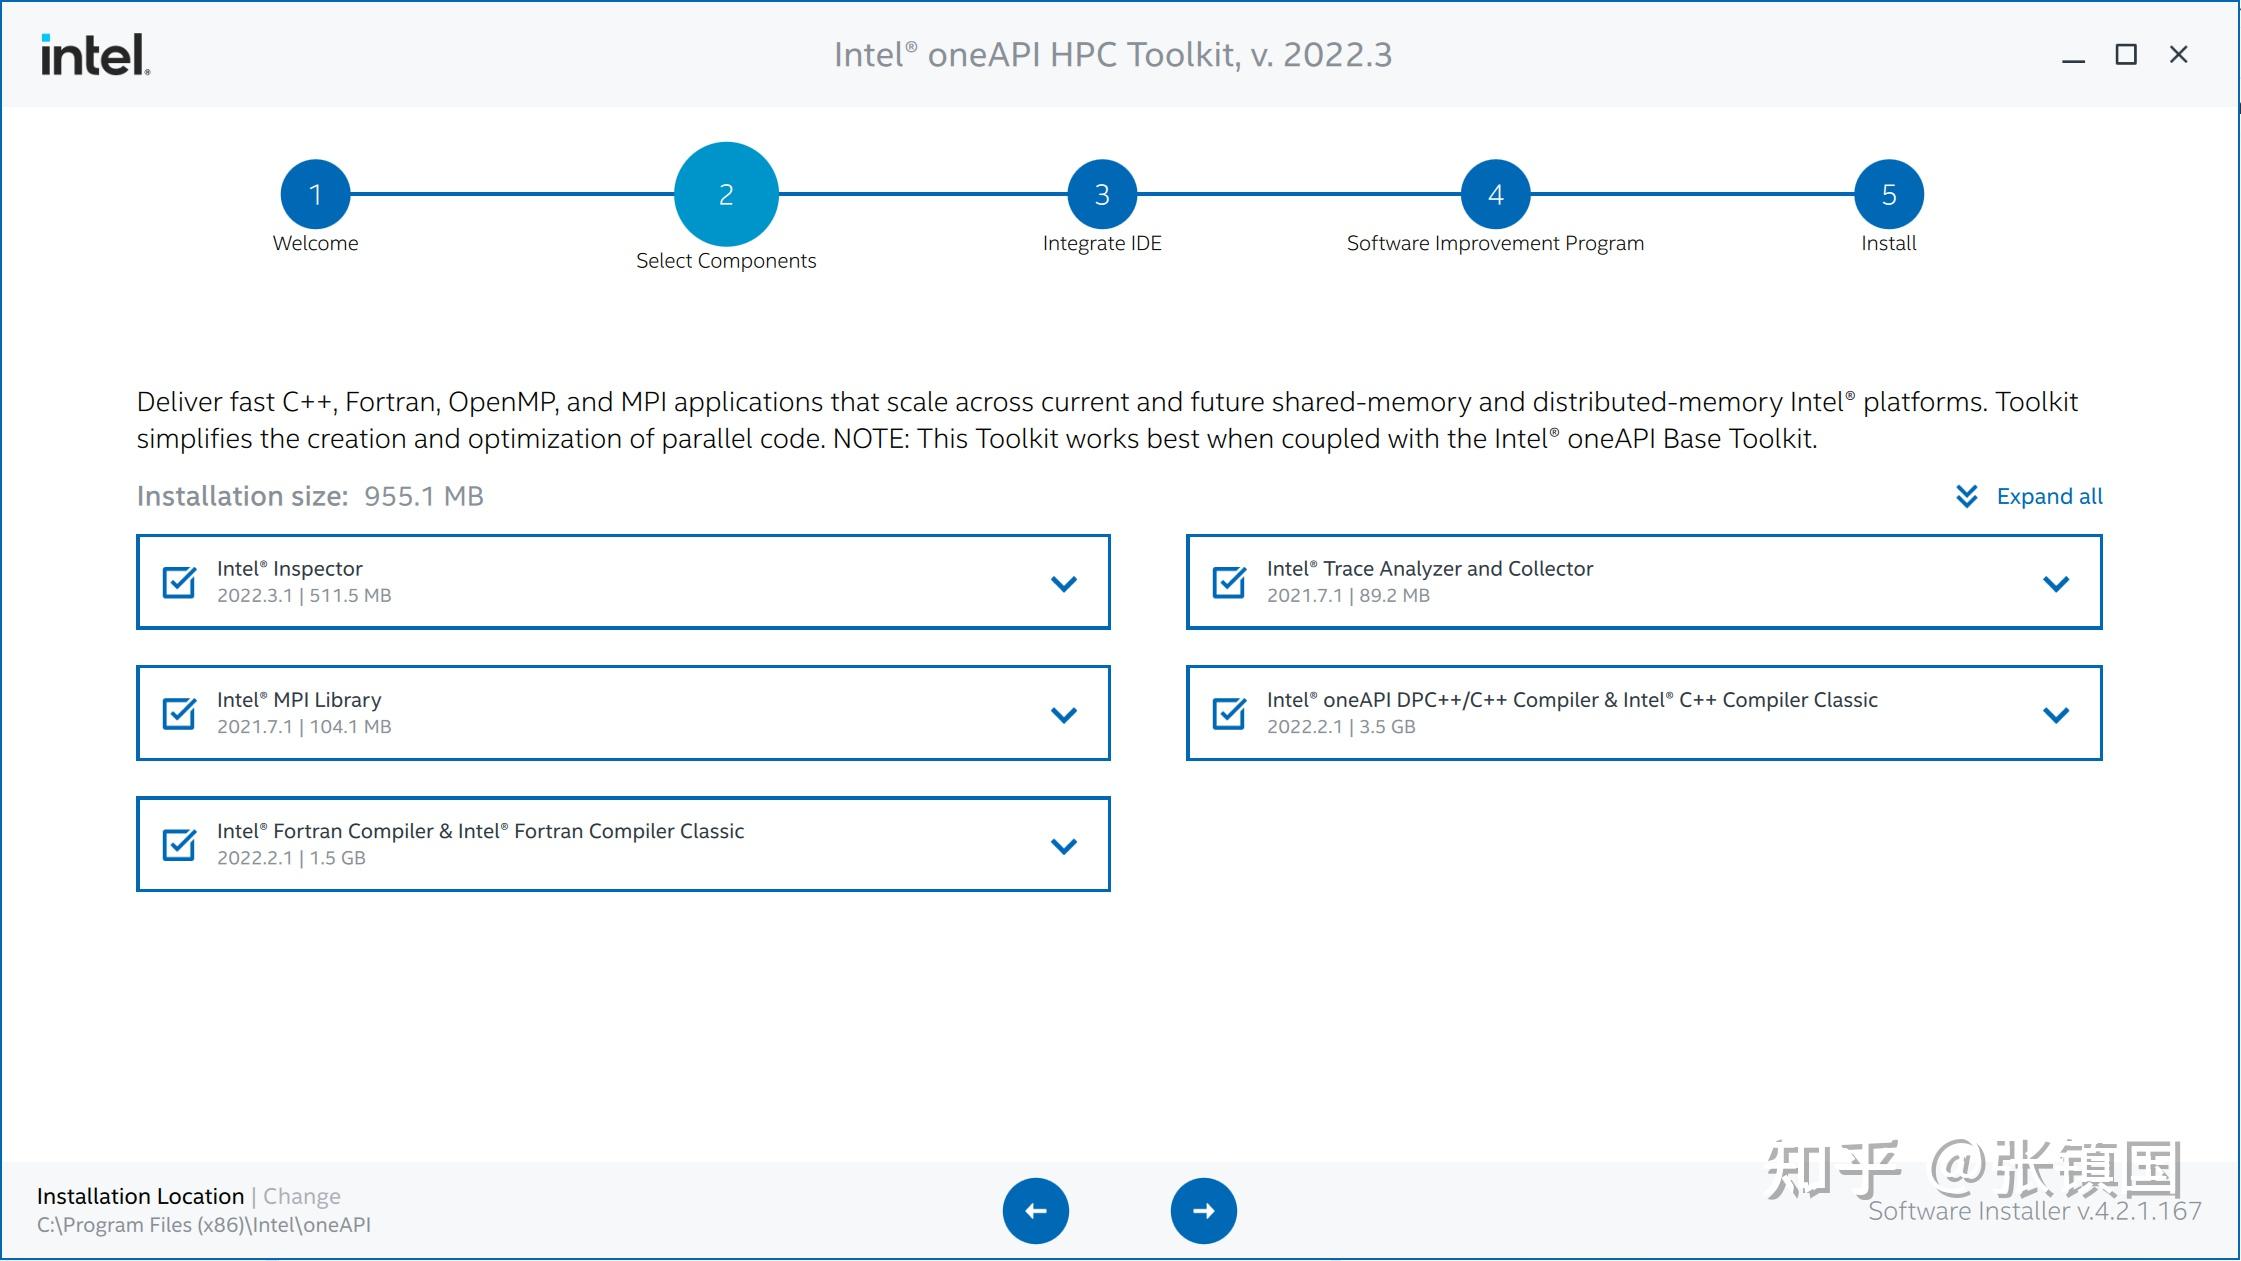2241x1261 pixels.
Task: Click the Expand all link
Action: coord(2049,496)
